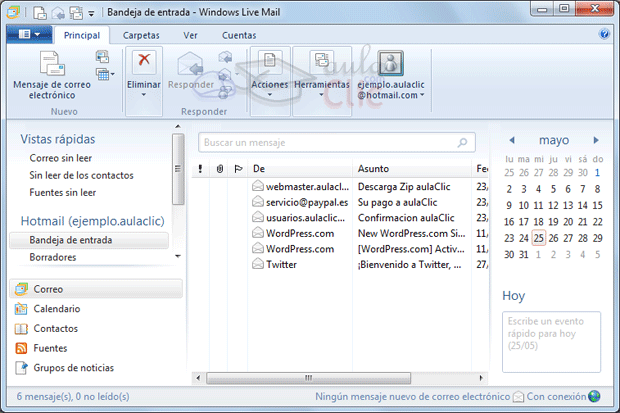This screenshot has width=620, height=413.
Task: Switch to the Principal tab
Action: (x=82, y=35)
